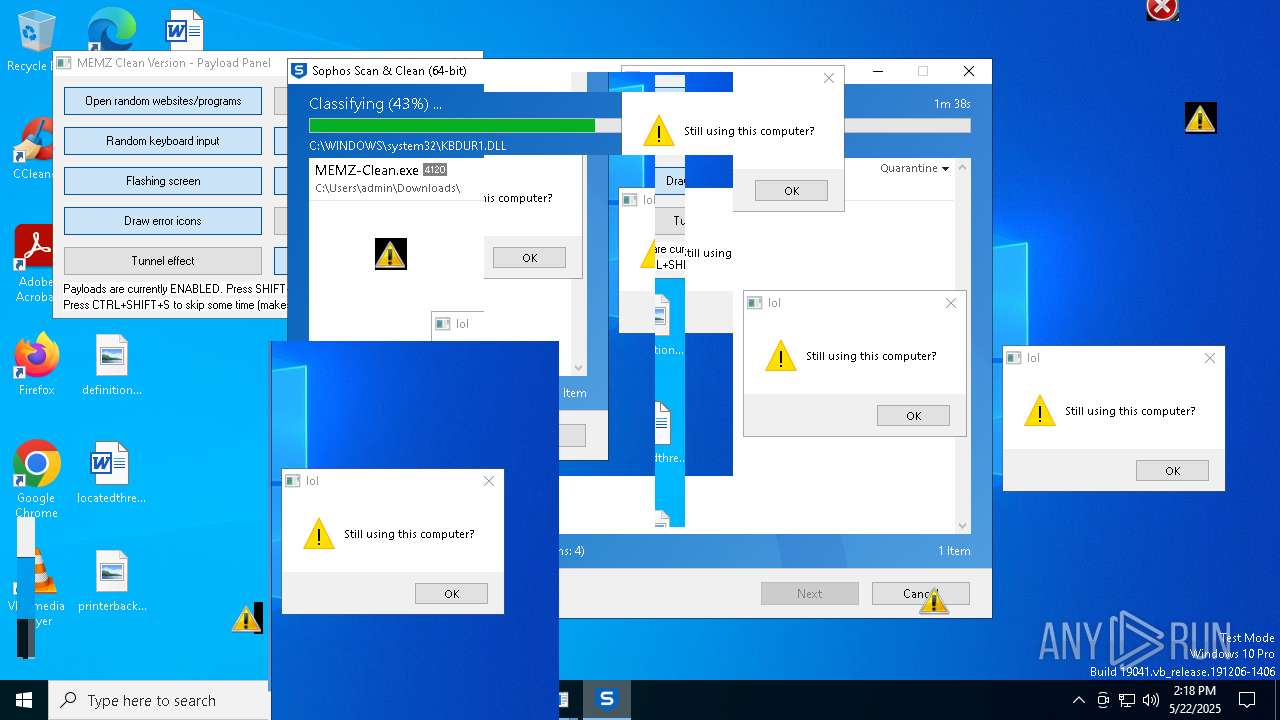Open the Windows Start menu
Image resolution: width=1280 pixels, height=720 pixels.
click(x=24, y=700)
